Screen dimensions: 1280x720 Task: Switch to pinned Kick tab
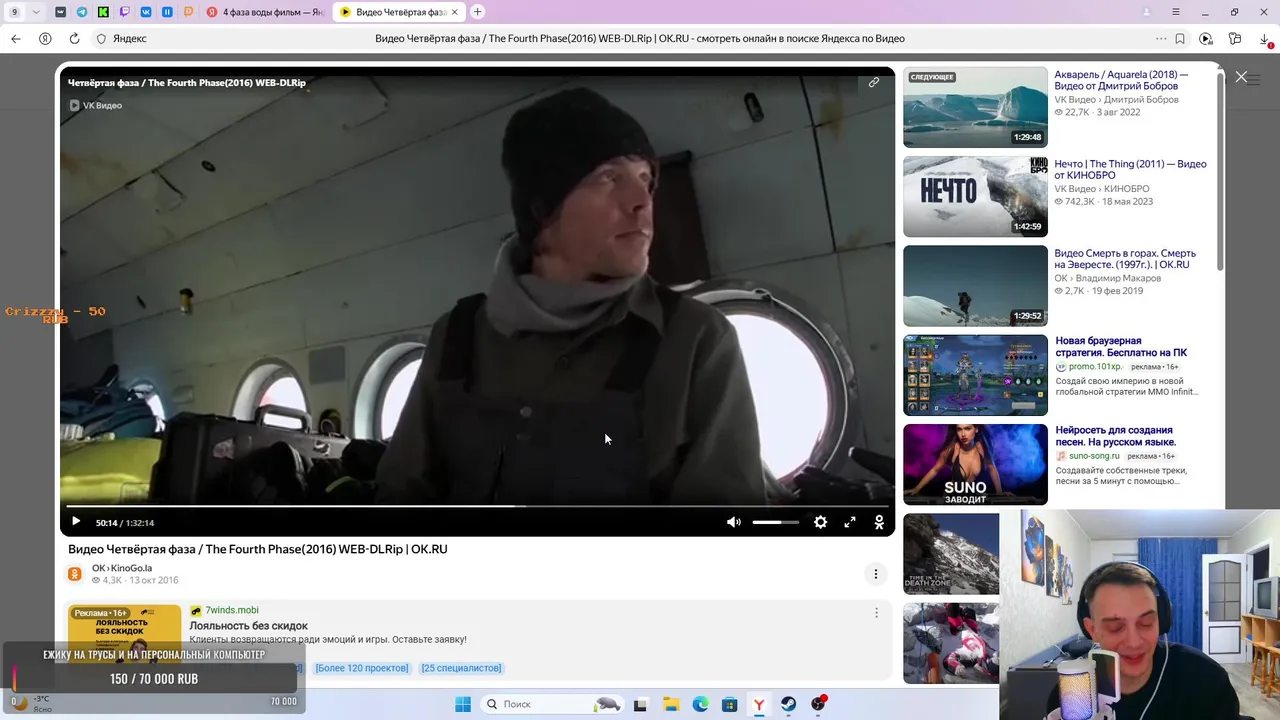point(103,12)
